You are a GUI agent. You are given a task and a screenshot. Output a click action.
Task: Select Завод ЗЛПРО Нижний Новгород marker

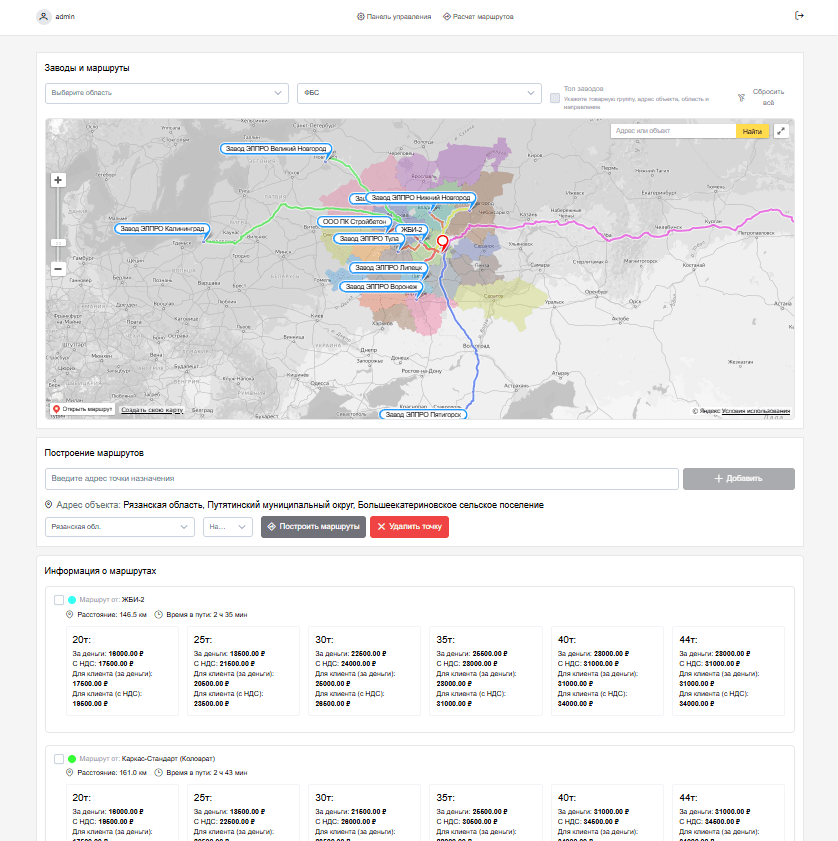(x=421, y=197)
